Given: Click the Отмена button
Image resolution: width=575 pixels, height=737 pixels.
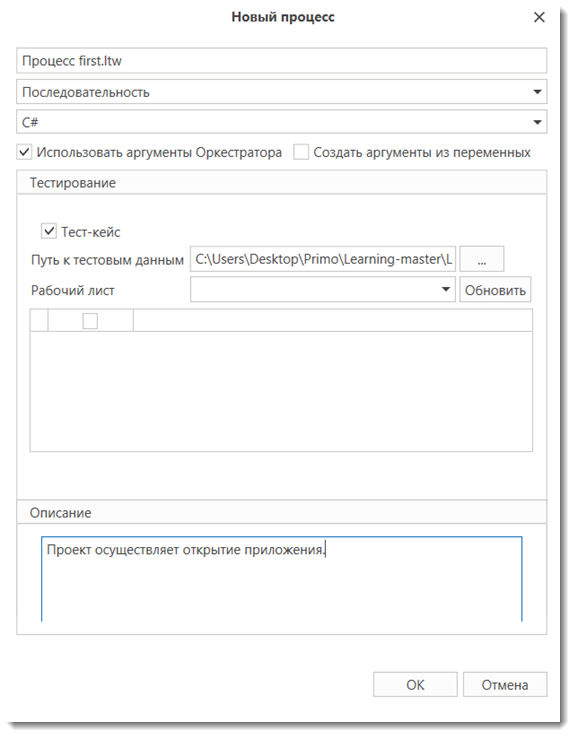Looking at the screenshot, I should tap(505, 685).
